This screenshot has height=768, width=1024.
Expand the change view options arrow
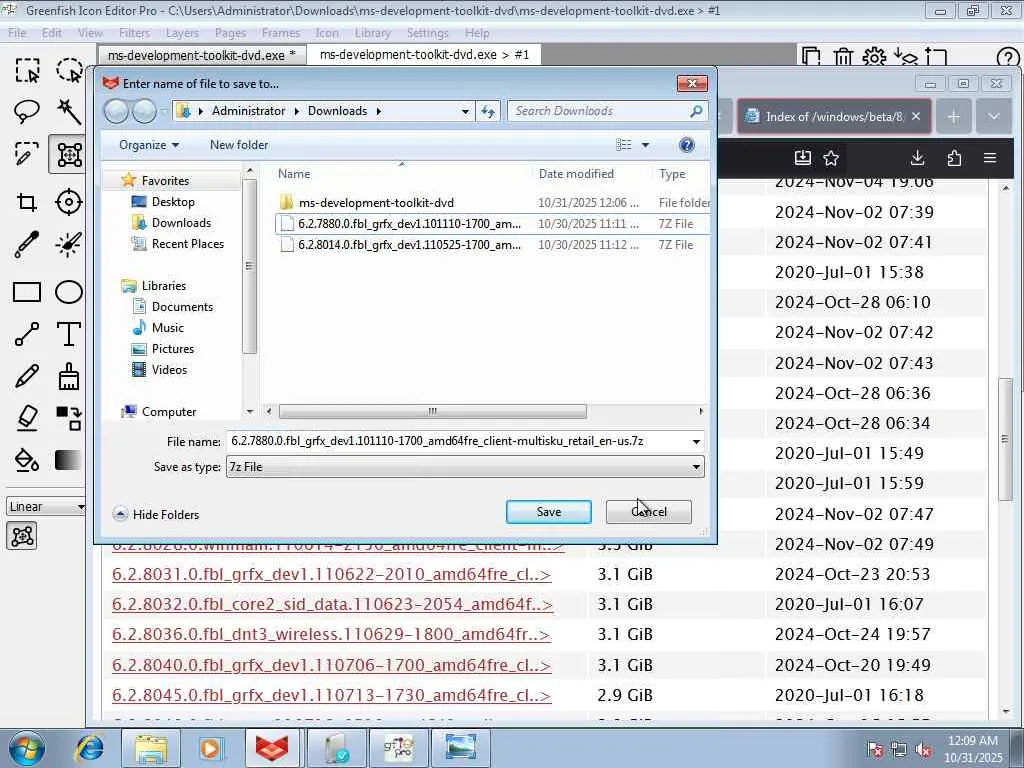tap(645, 145)
